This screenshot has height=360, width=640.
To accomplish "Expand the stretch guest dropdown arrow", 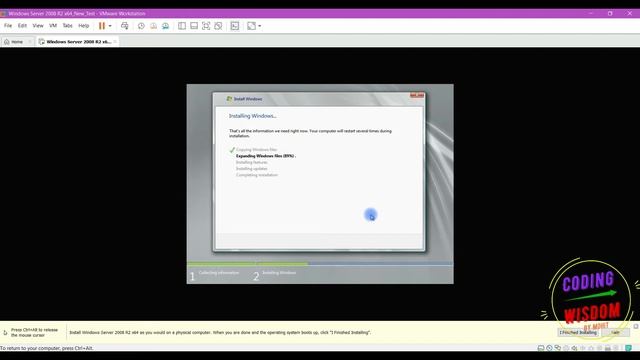I will tap(260, 26).
